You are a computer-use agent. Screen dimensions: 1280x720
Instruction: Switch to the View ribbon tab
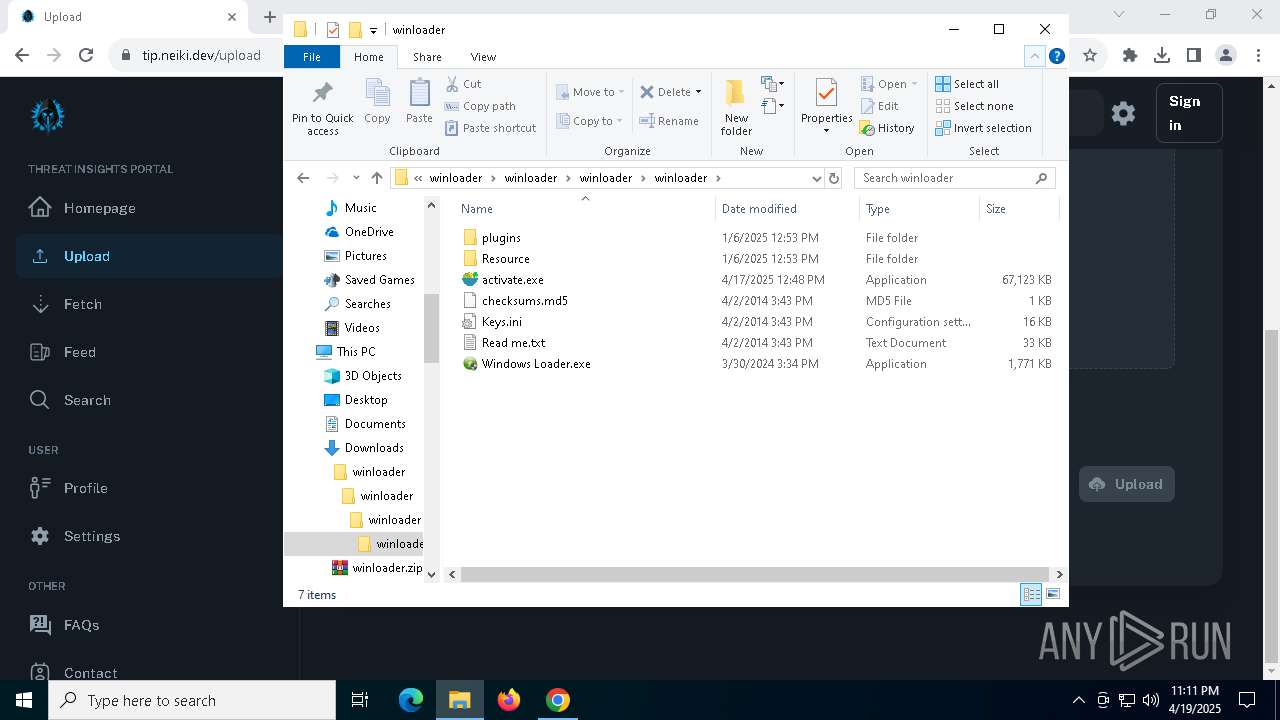[x=483, y=57]
